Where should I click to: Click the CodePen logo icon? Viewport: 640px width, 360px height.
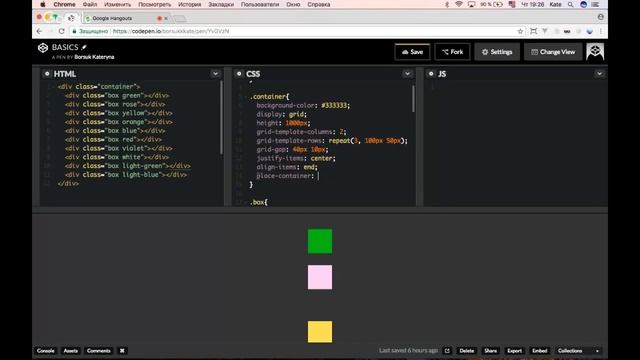click(43, 48)
